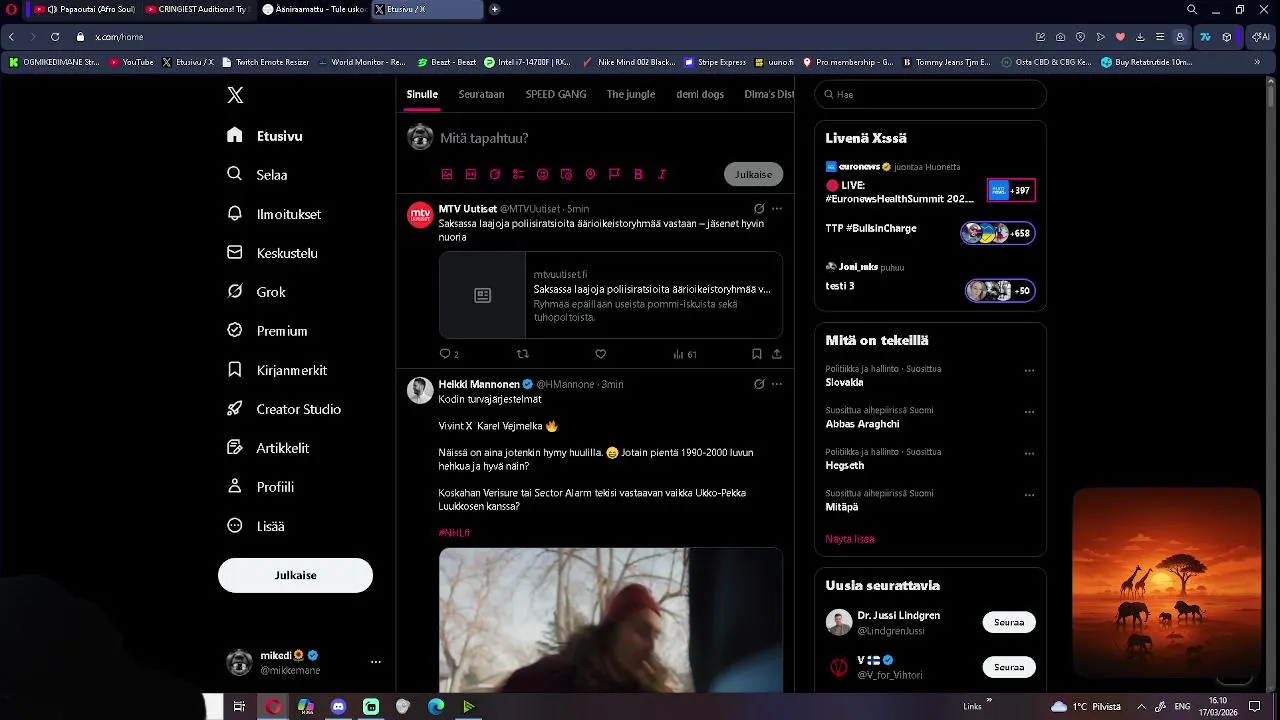The image size is (1280, 720).
Task: Open YouTube bookmark in bookmarks bar
Action: [x=131, y=62]
